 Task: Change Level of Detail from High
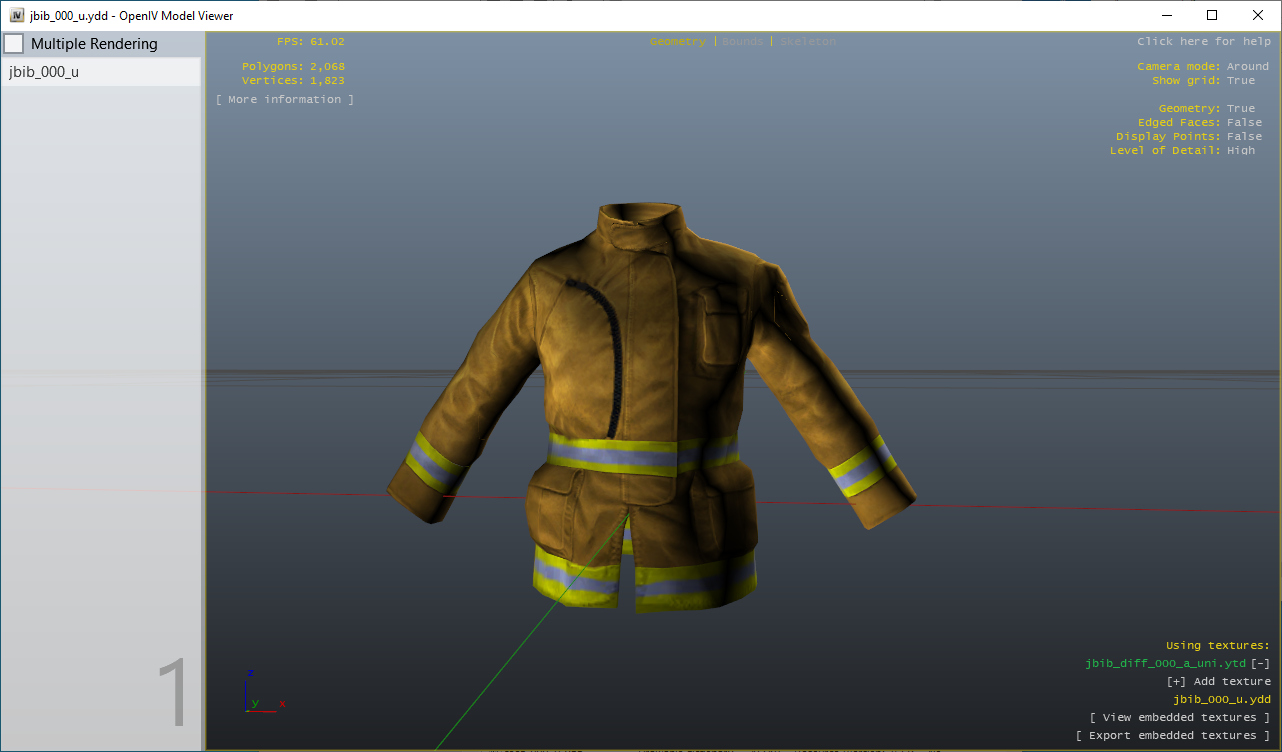(1241, 150)
